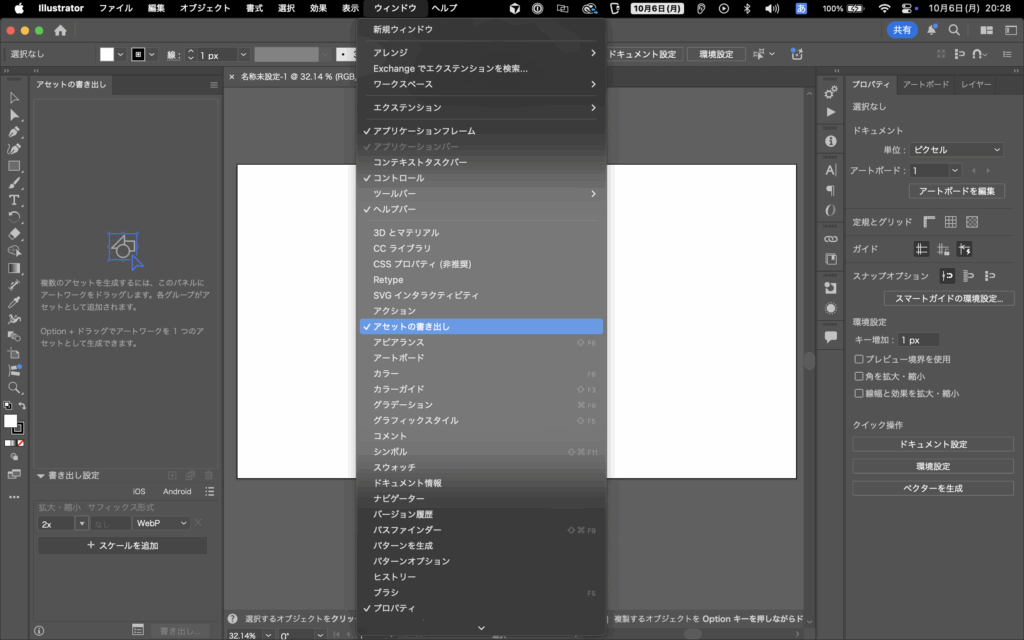Open the 単位 ピクセル units dropdown

[x=956, y=150]
